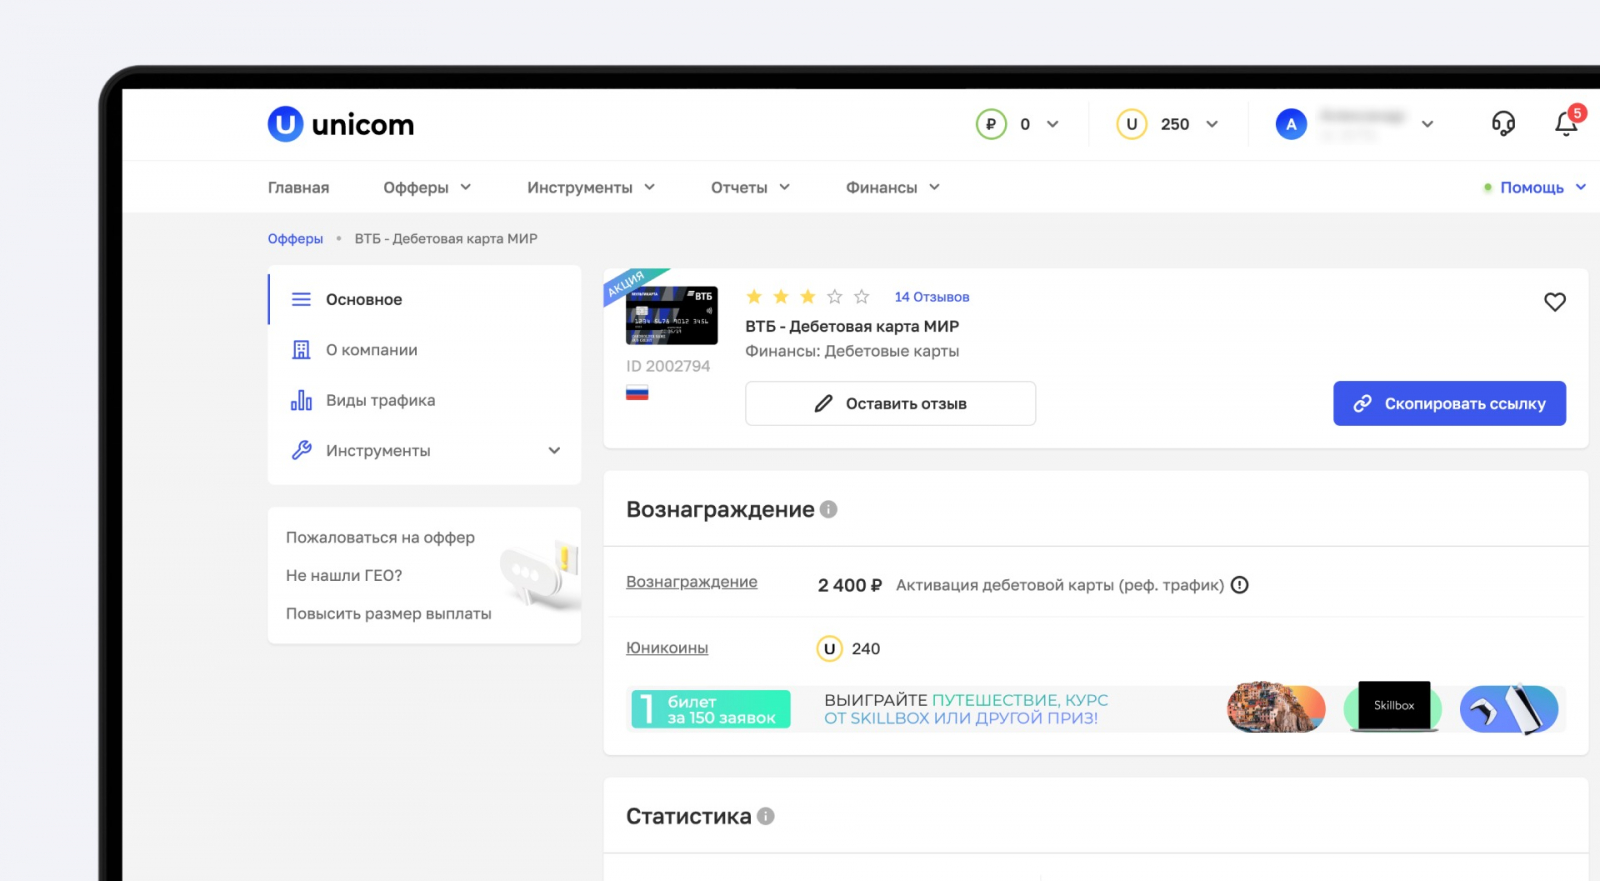Open the Помощь dropdown
Screen dimensions: 1600x881
click(x=1535, y=187)
